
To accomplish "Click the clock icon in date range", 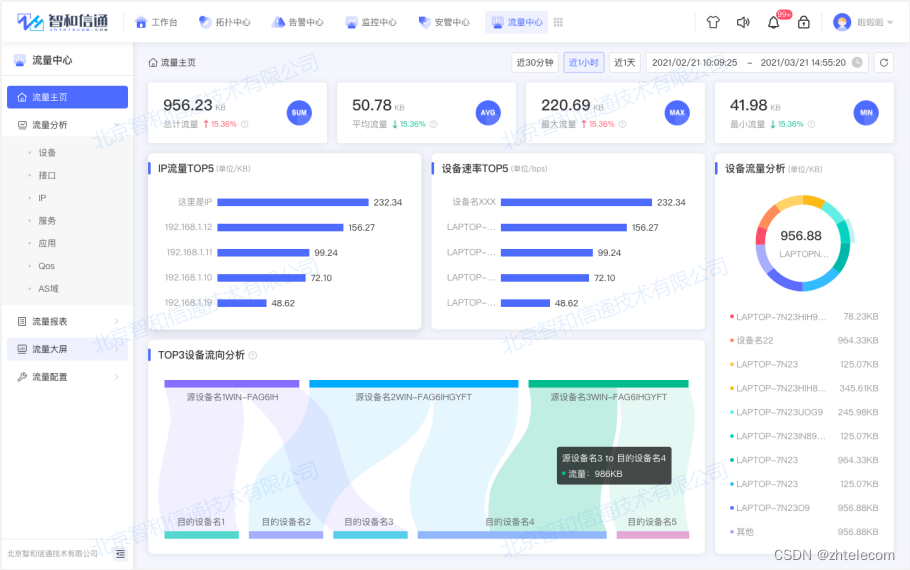I will click(857, 63).
